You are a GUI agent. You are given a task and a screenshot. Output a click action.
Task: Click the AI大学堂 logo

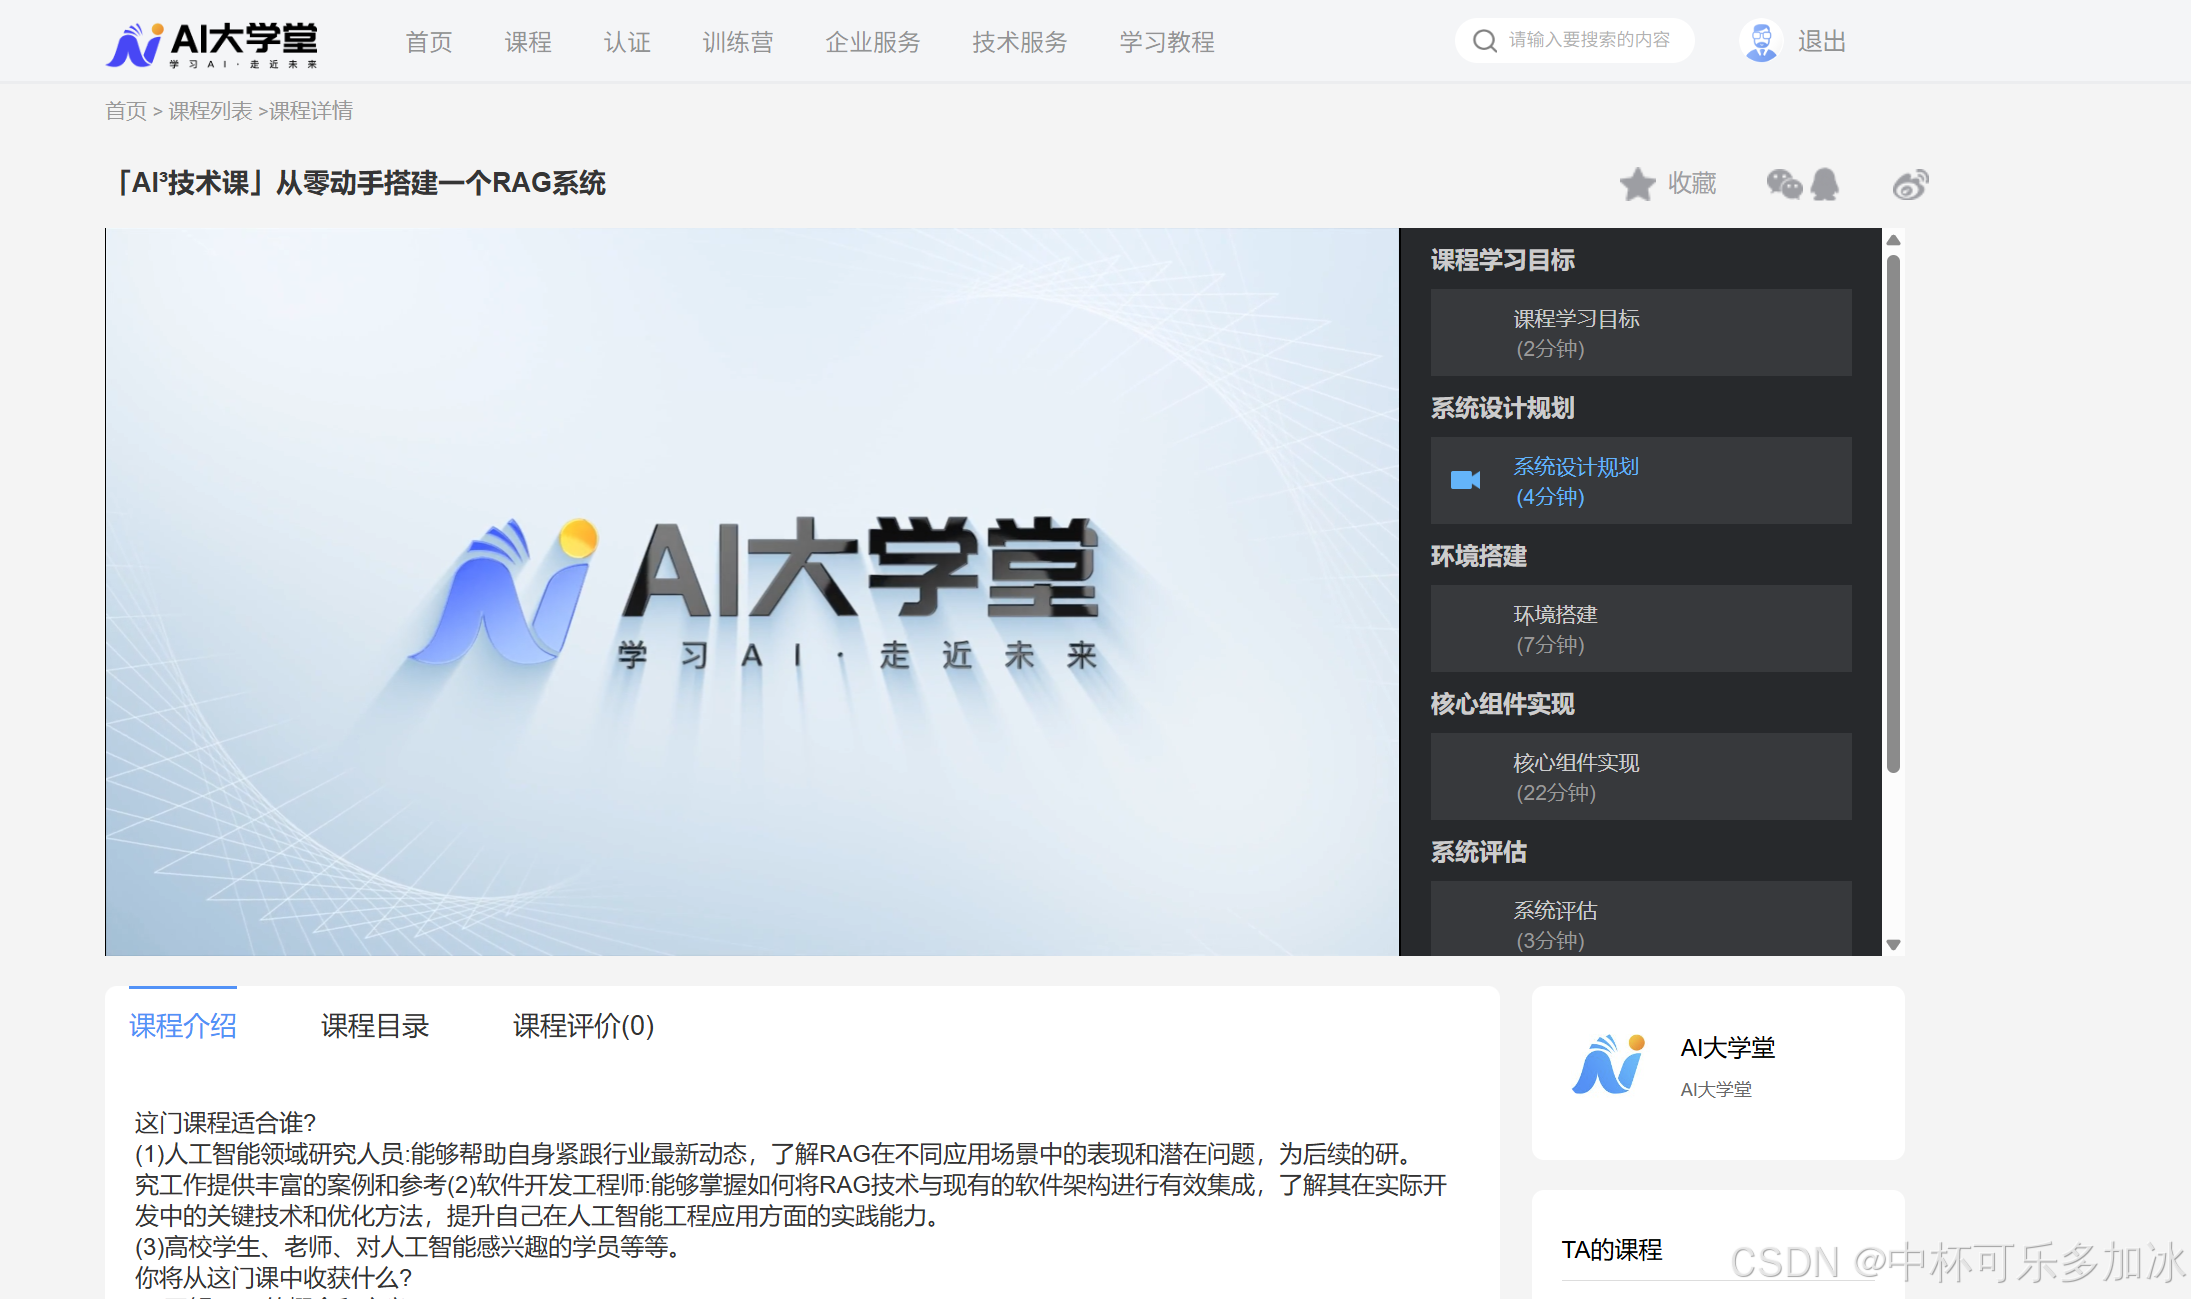(x=212, y=44)
